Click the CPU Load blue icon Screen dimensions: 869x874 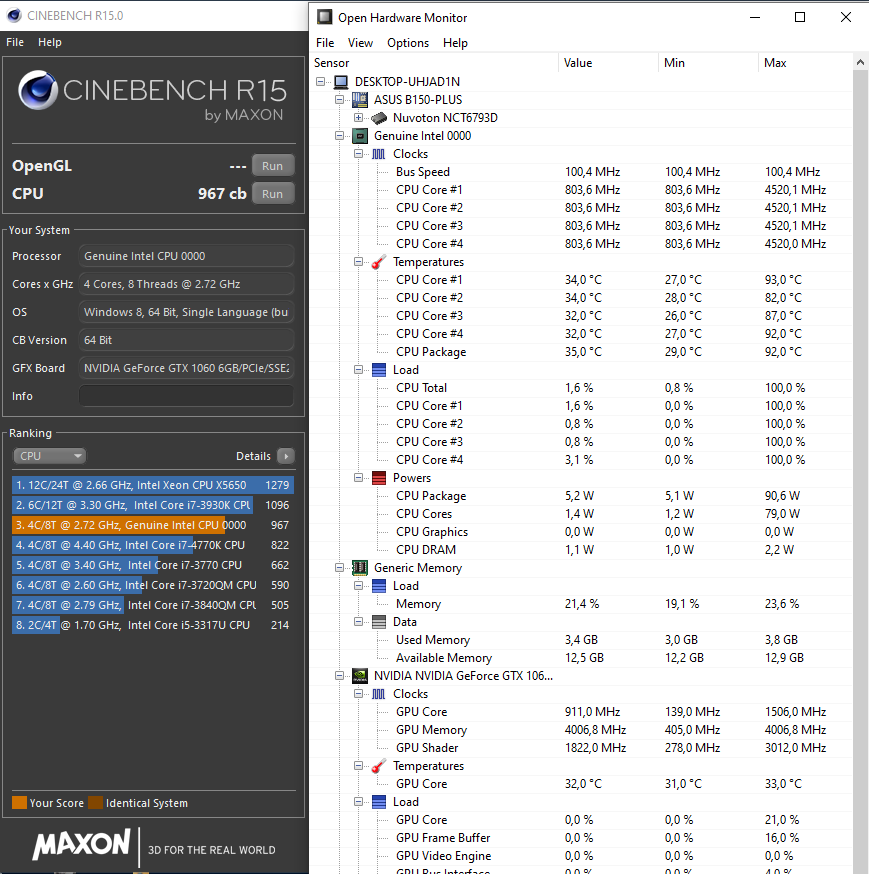[x=379, y=370]
